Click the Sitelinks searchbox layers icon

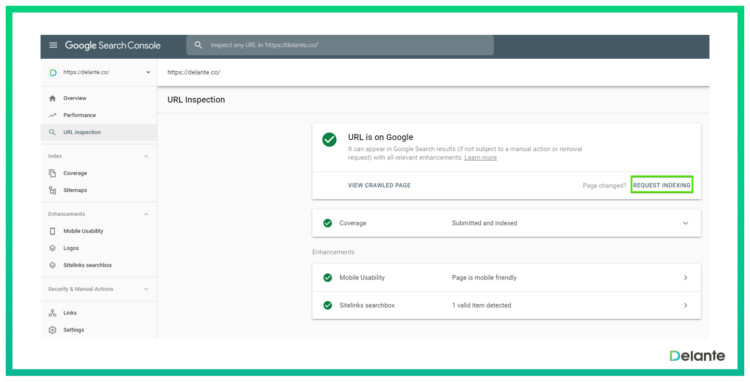click(53, 265)
